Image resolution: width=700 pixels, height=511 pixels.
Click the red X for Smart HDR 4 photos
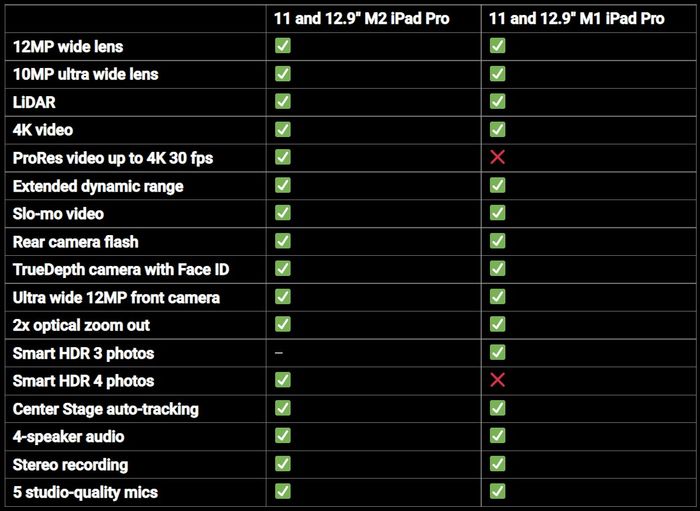(x=498, y=380)
